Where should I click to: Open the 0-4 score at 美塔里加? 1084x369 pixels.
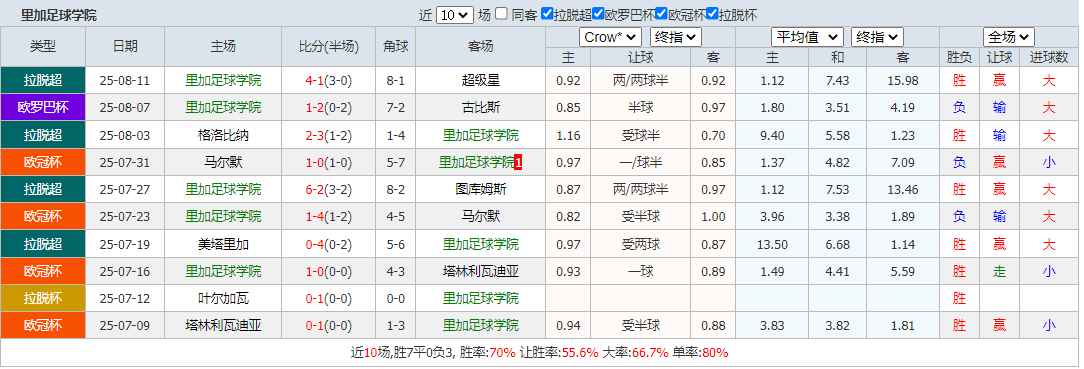315,244
